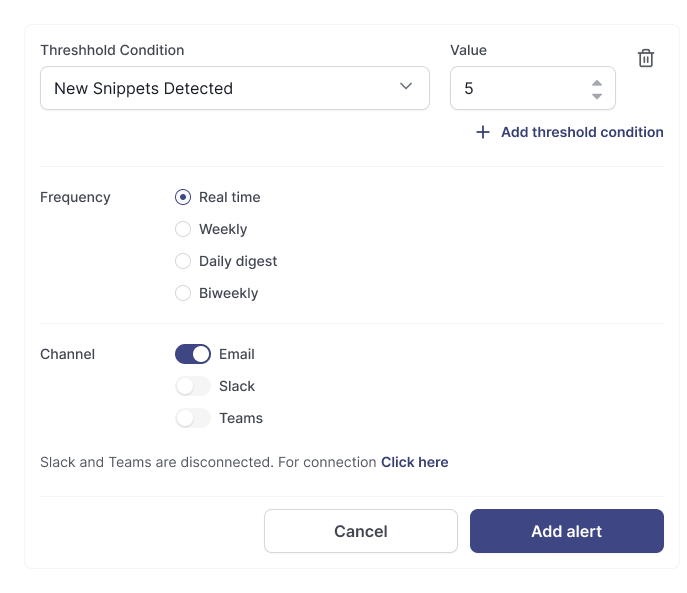
Task: Delete the threshold condition with trash icon
Action: pyautogui.click(x=646, y=58)
